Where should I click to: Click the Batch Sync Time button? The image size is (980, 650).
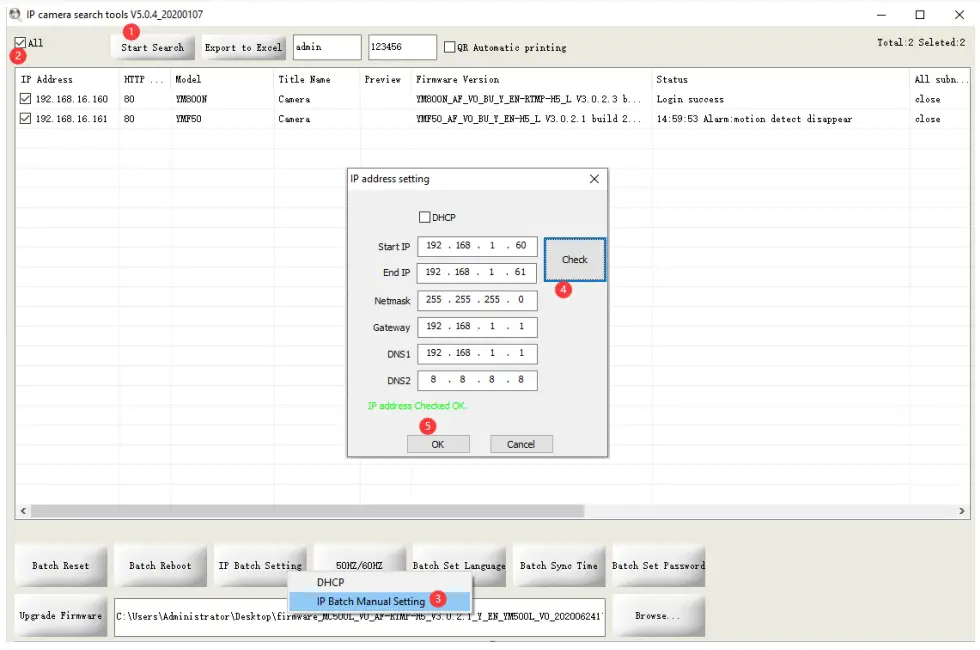(558, 565)
